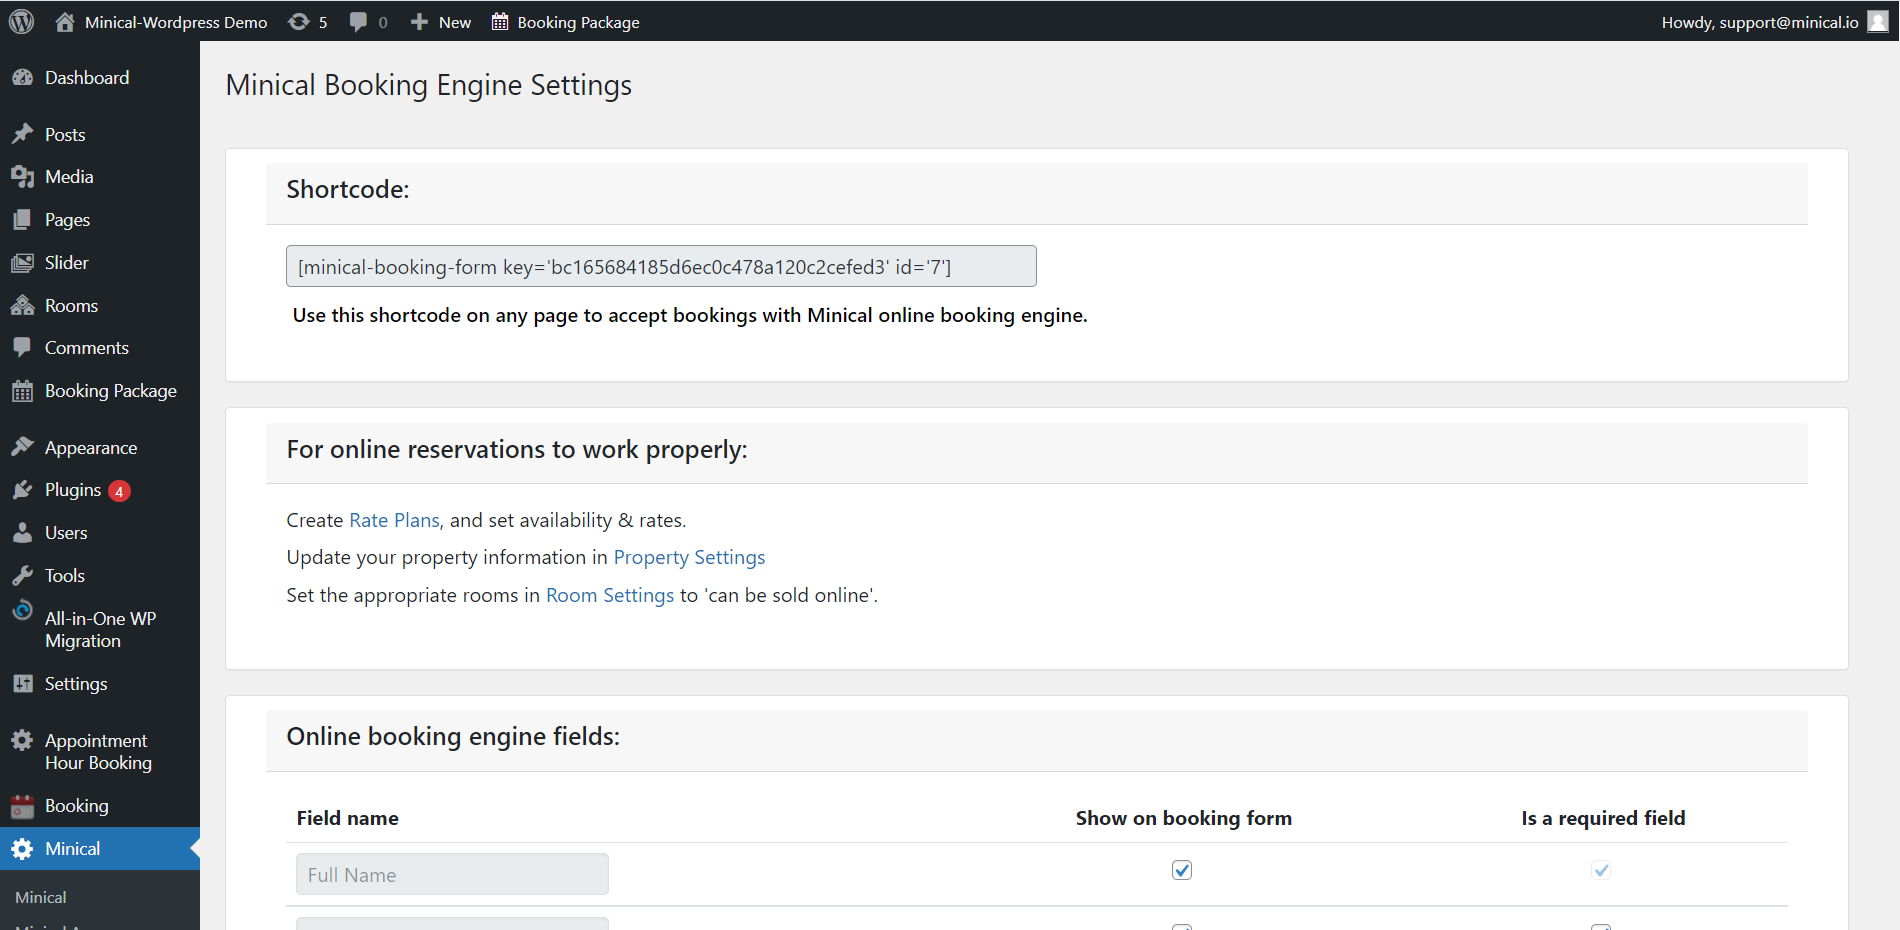Click the Full Name field name input
This screenshot has width=1900, height=930.
(x=452, y=874)
